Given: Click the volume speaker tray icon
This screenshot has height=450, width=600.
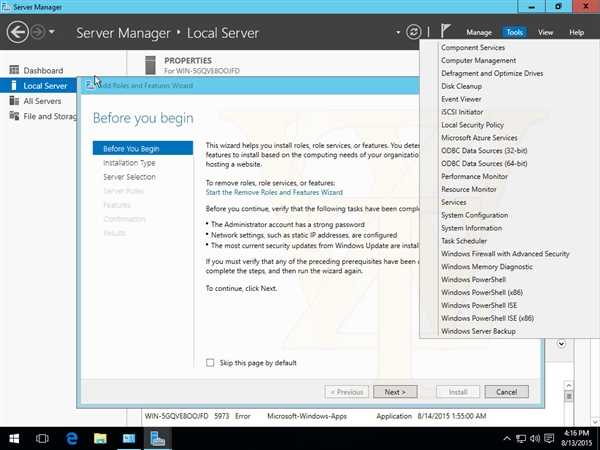Looking at the screenshot, I should pyautogui.click(x=535, y=439).
